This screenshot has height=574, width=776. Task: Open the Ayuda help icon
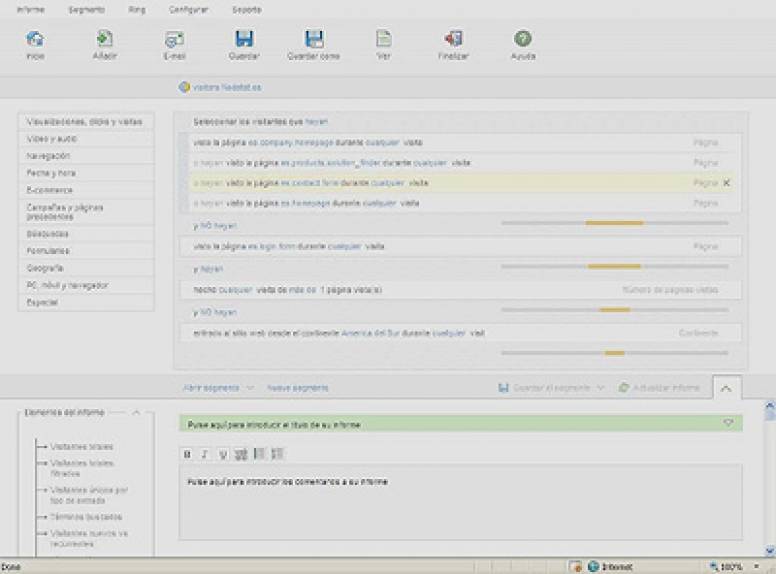pyautogui.click(x=522, y=39)
